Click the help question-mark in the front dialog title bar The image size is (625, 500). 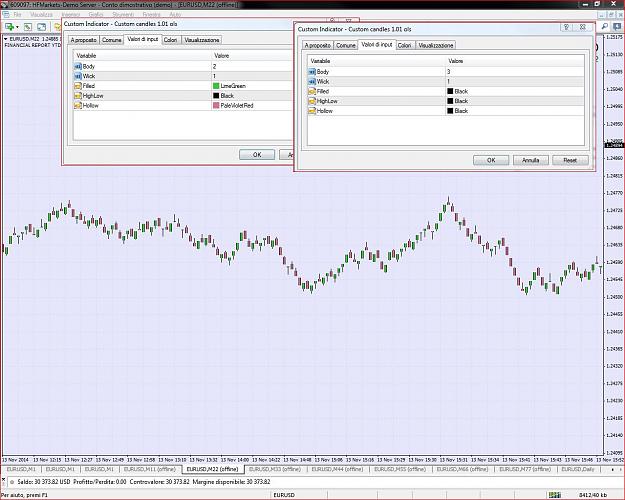(566, 27)
